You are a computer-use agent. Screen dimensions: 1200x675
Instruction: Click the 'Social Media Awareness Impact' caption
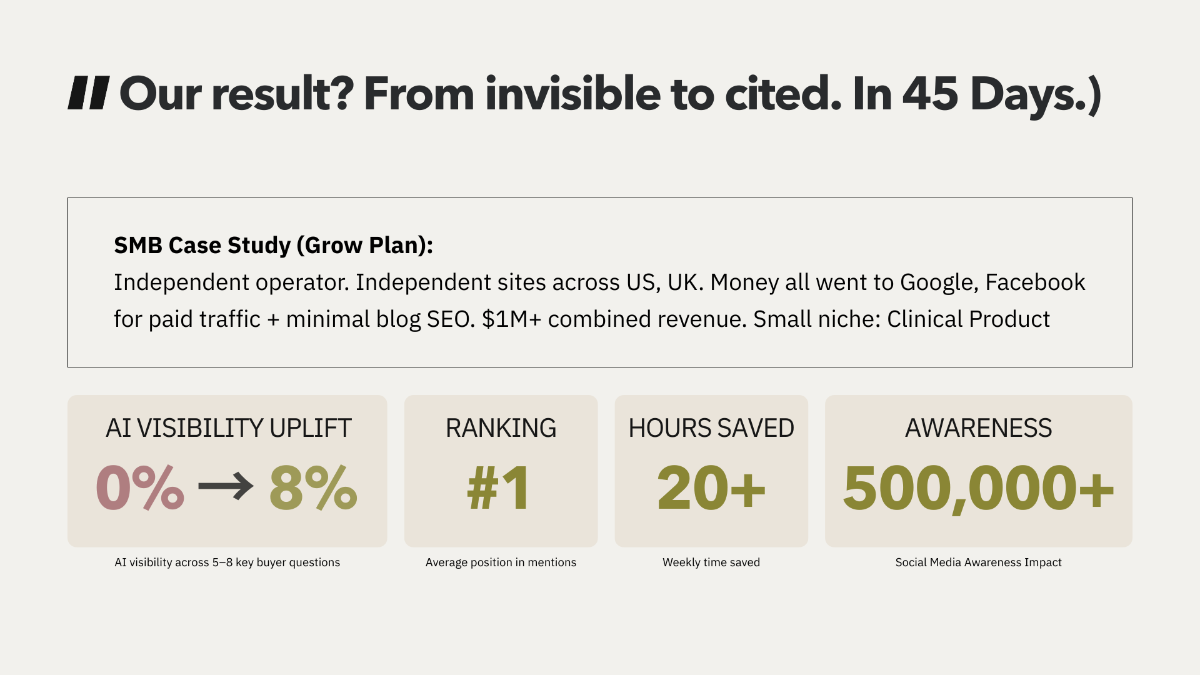point(978,562)
